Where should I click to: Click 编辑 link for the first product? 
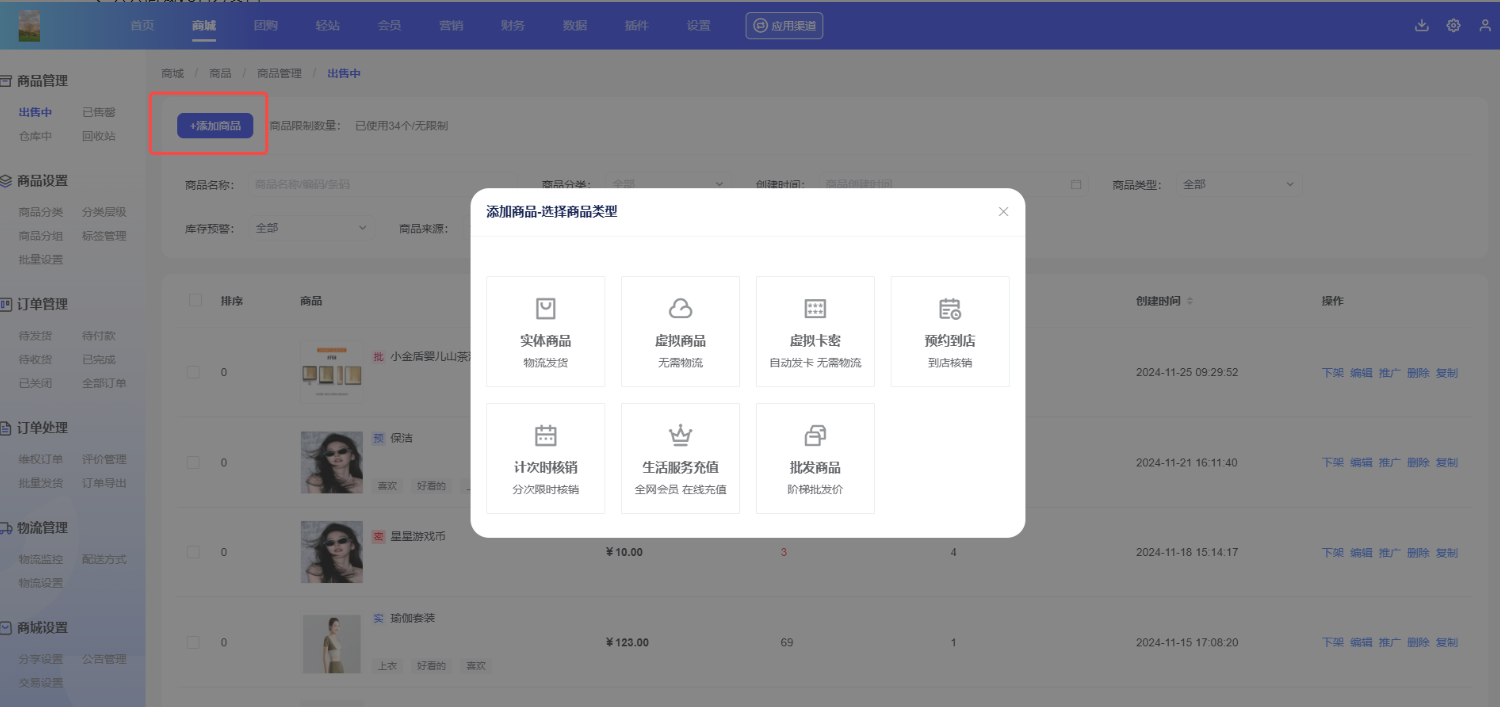[x=1361, y=373]
